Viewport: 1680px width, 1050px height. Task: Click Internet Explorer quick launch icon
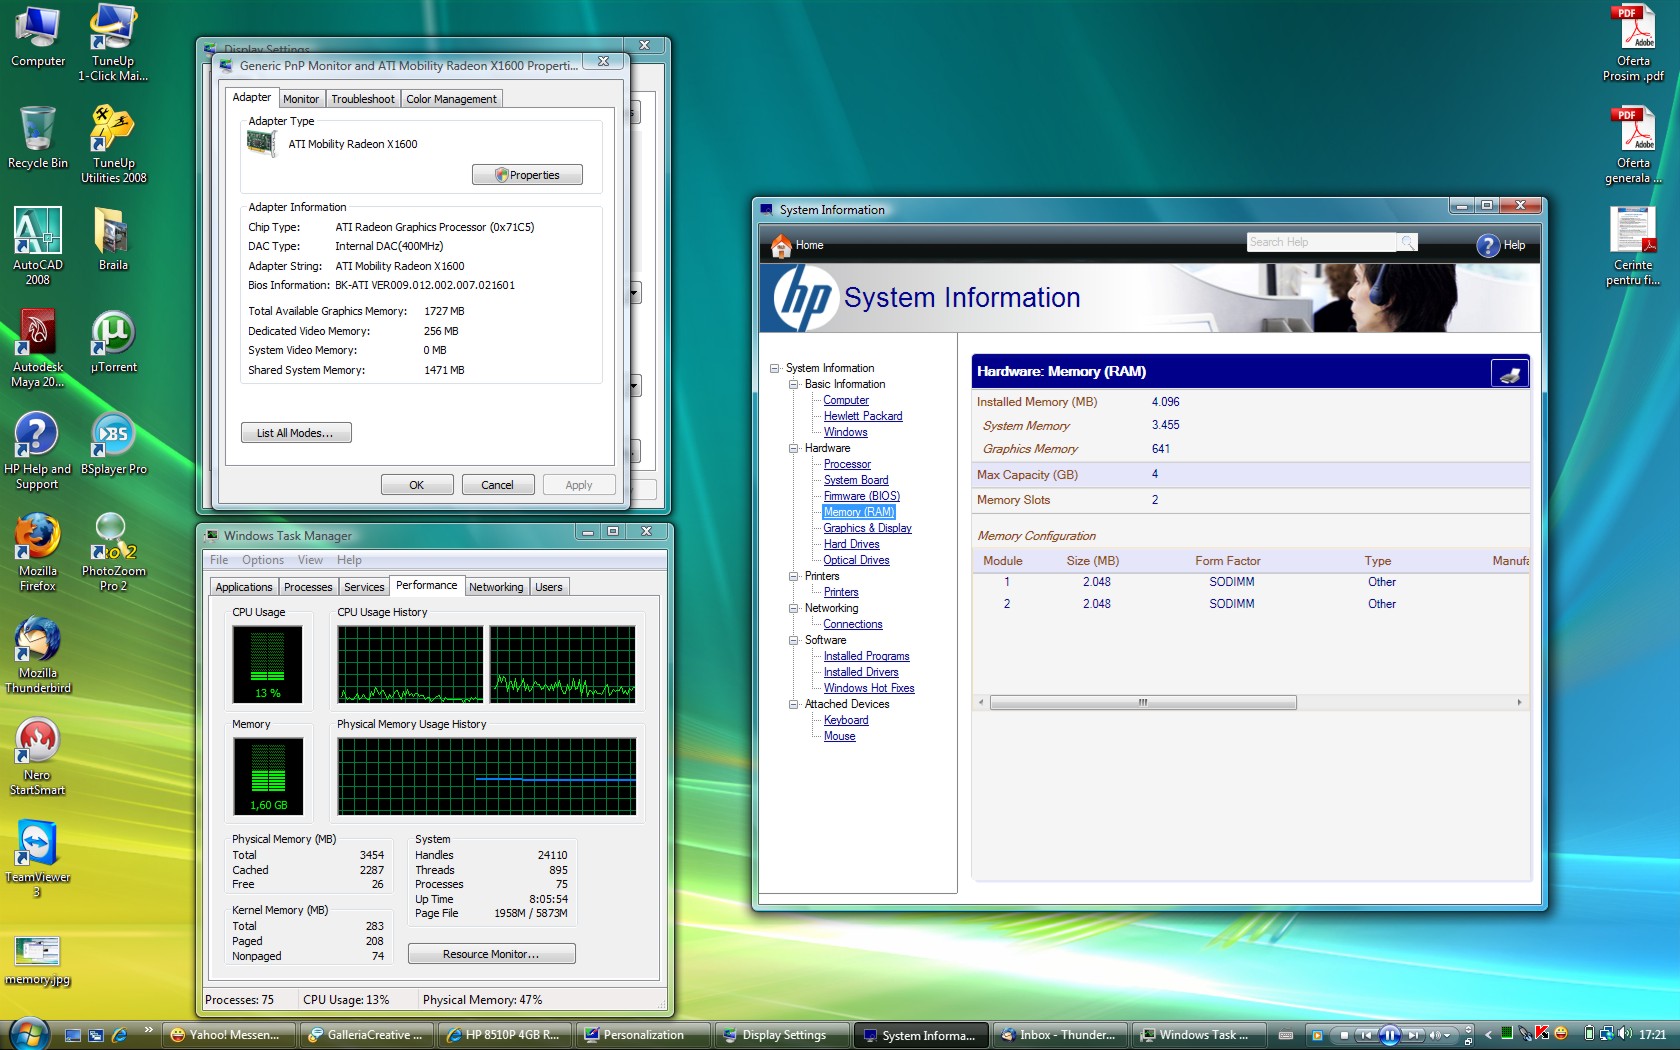point(119,1035)
